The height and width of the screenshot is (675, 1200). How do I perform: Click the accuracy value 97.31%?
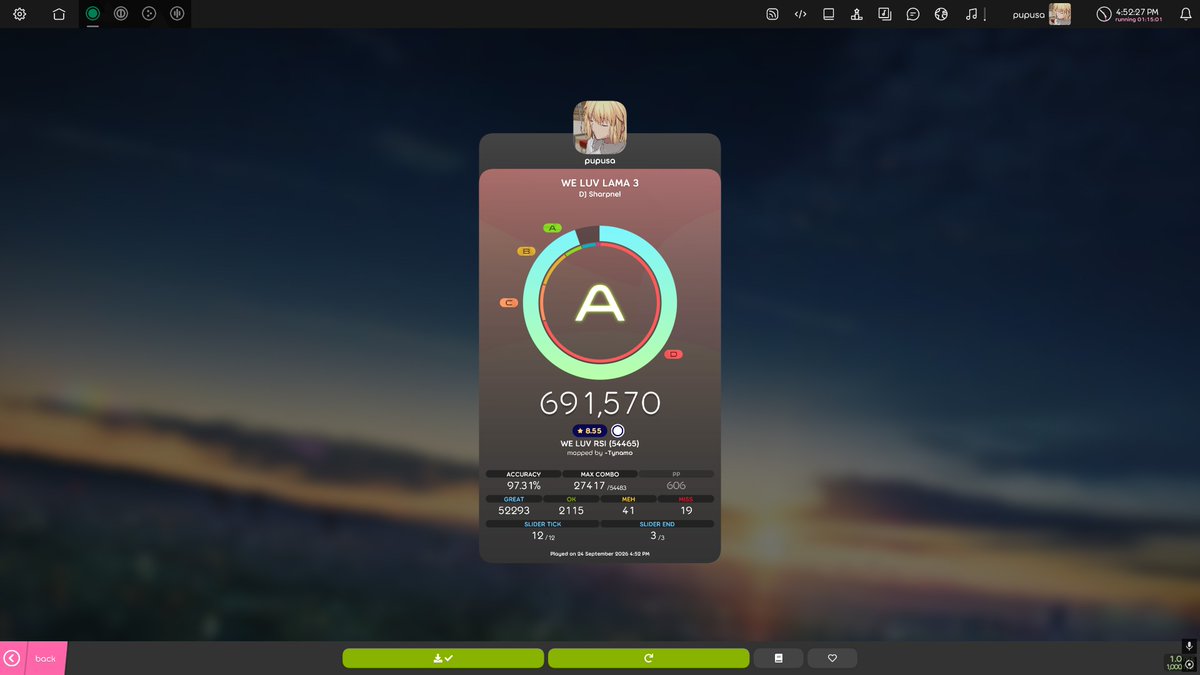coord(524,485)
